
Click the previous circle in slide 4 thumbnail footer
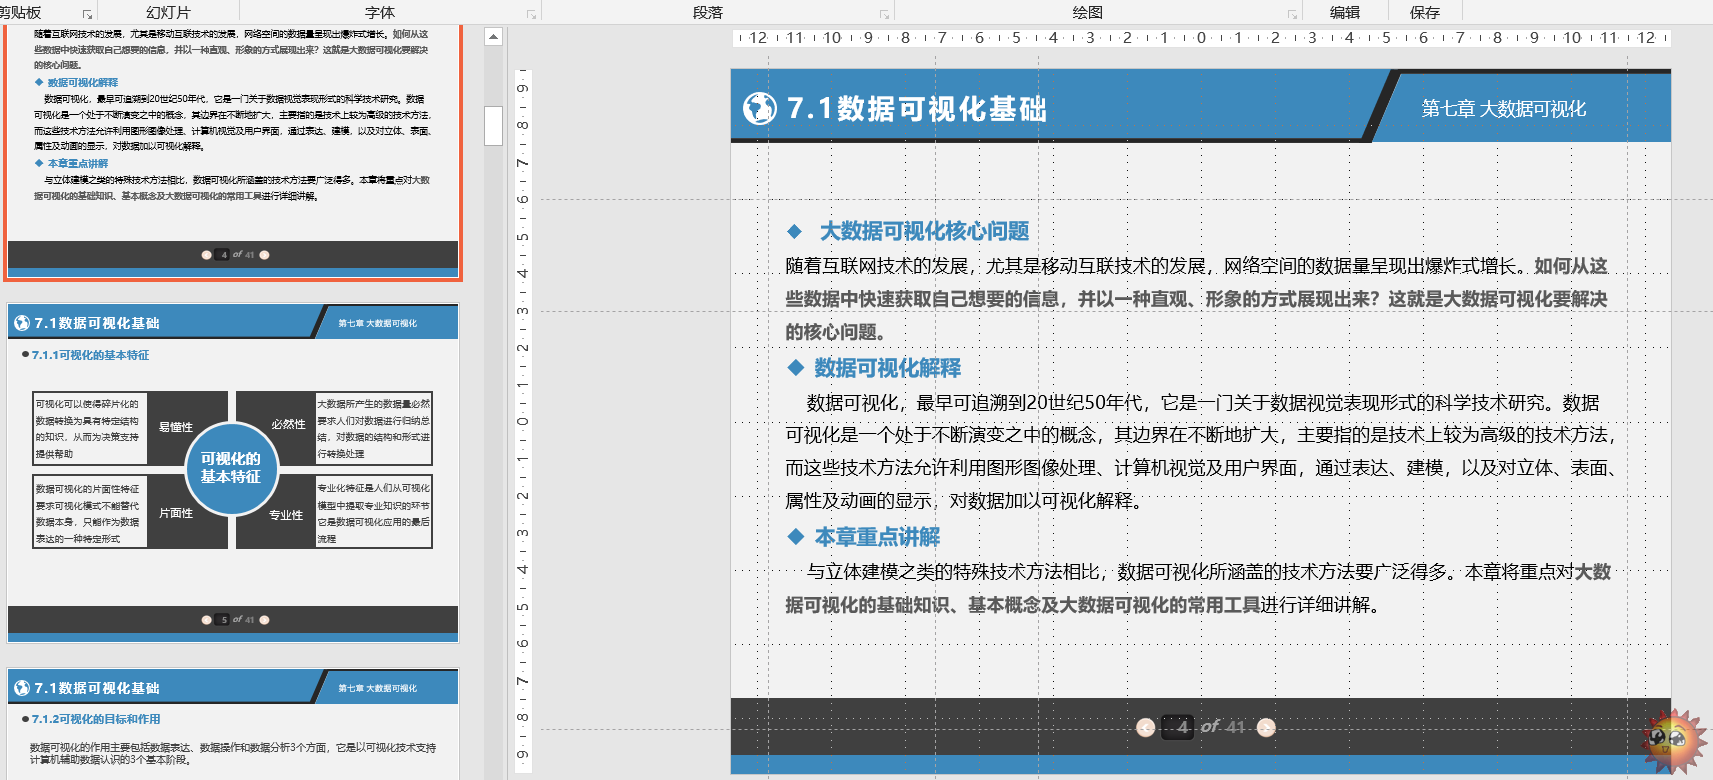(207, 255)
